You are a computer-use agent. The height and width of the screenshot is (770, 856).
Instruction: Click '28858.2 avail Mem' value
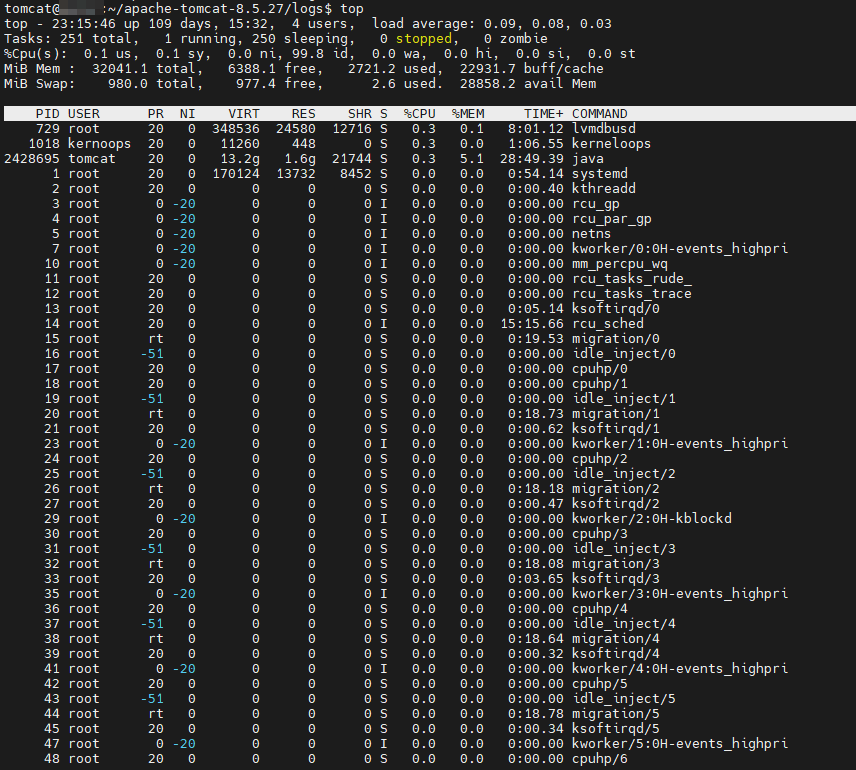528,84
